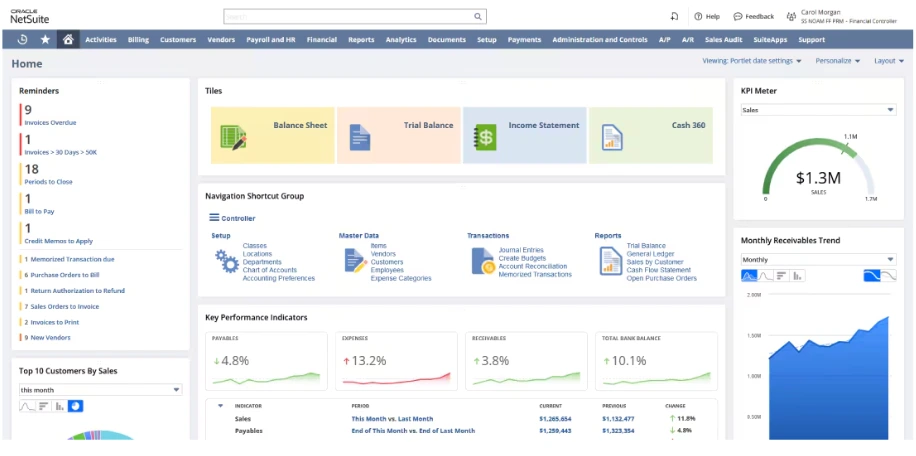Open the Payroll and HR menu

tap(270, 40)
